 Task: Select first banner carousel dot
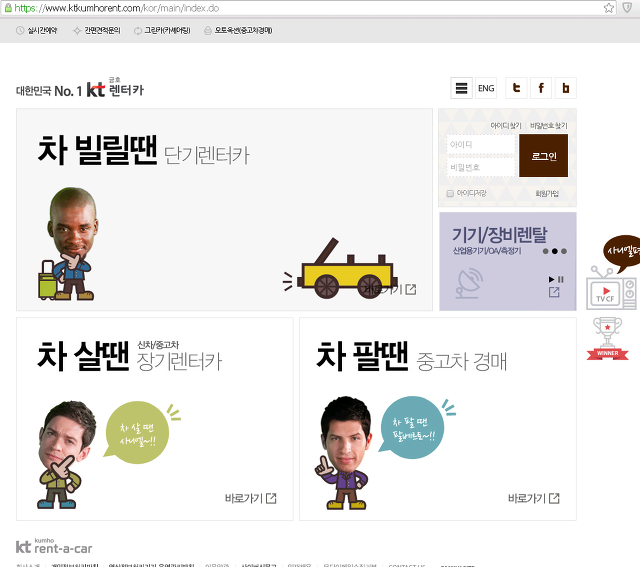point(545,251)
